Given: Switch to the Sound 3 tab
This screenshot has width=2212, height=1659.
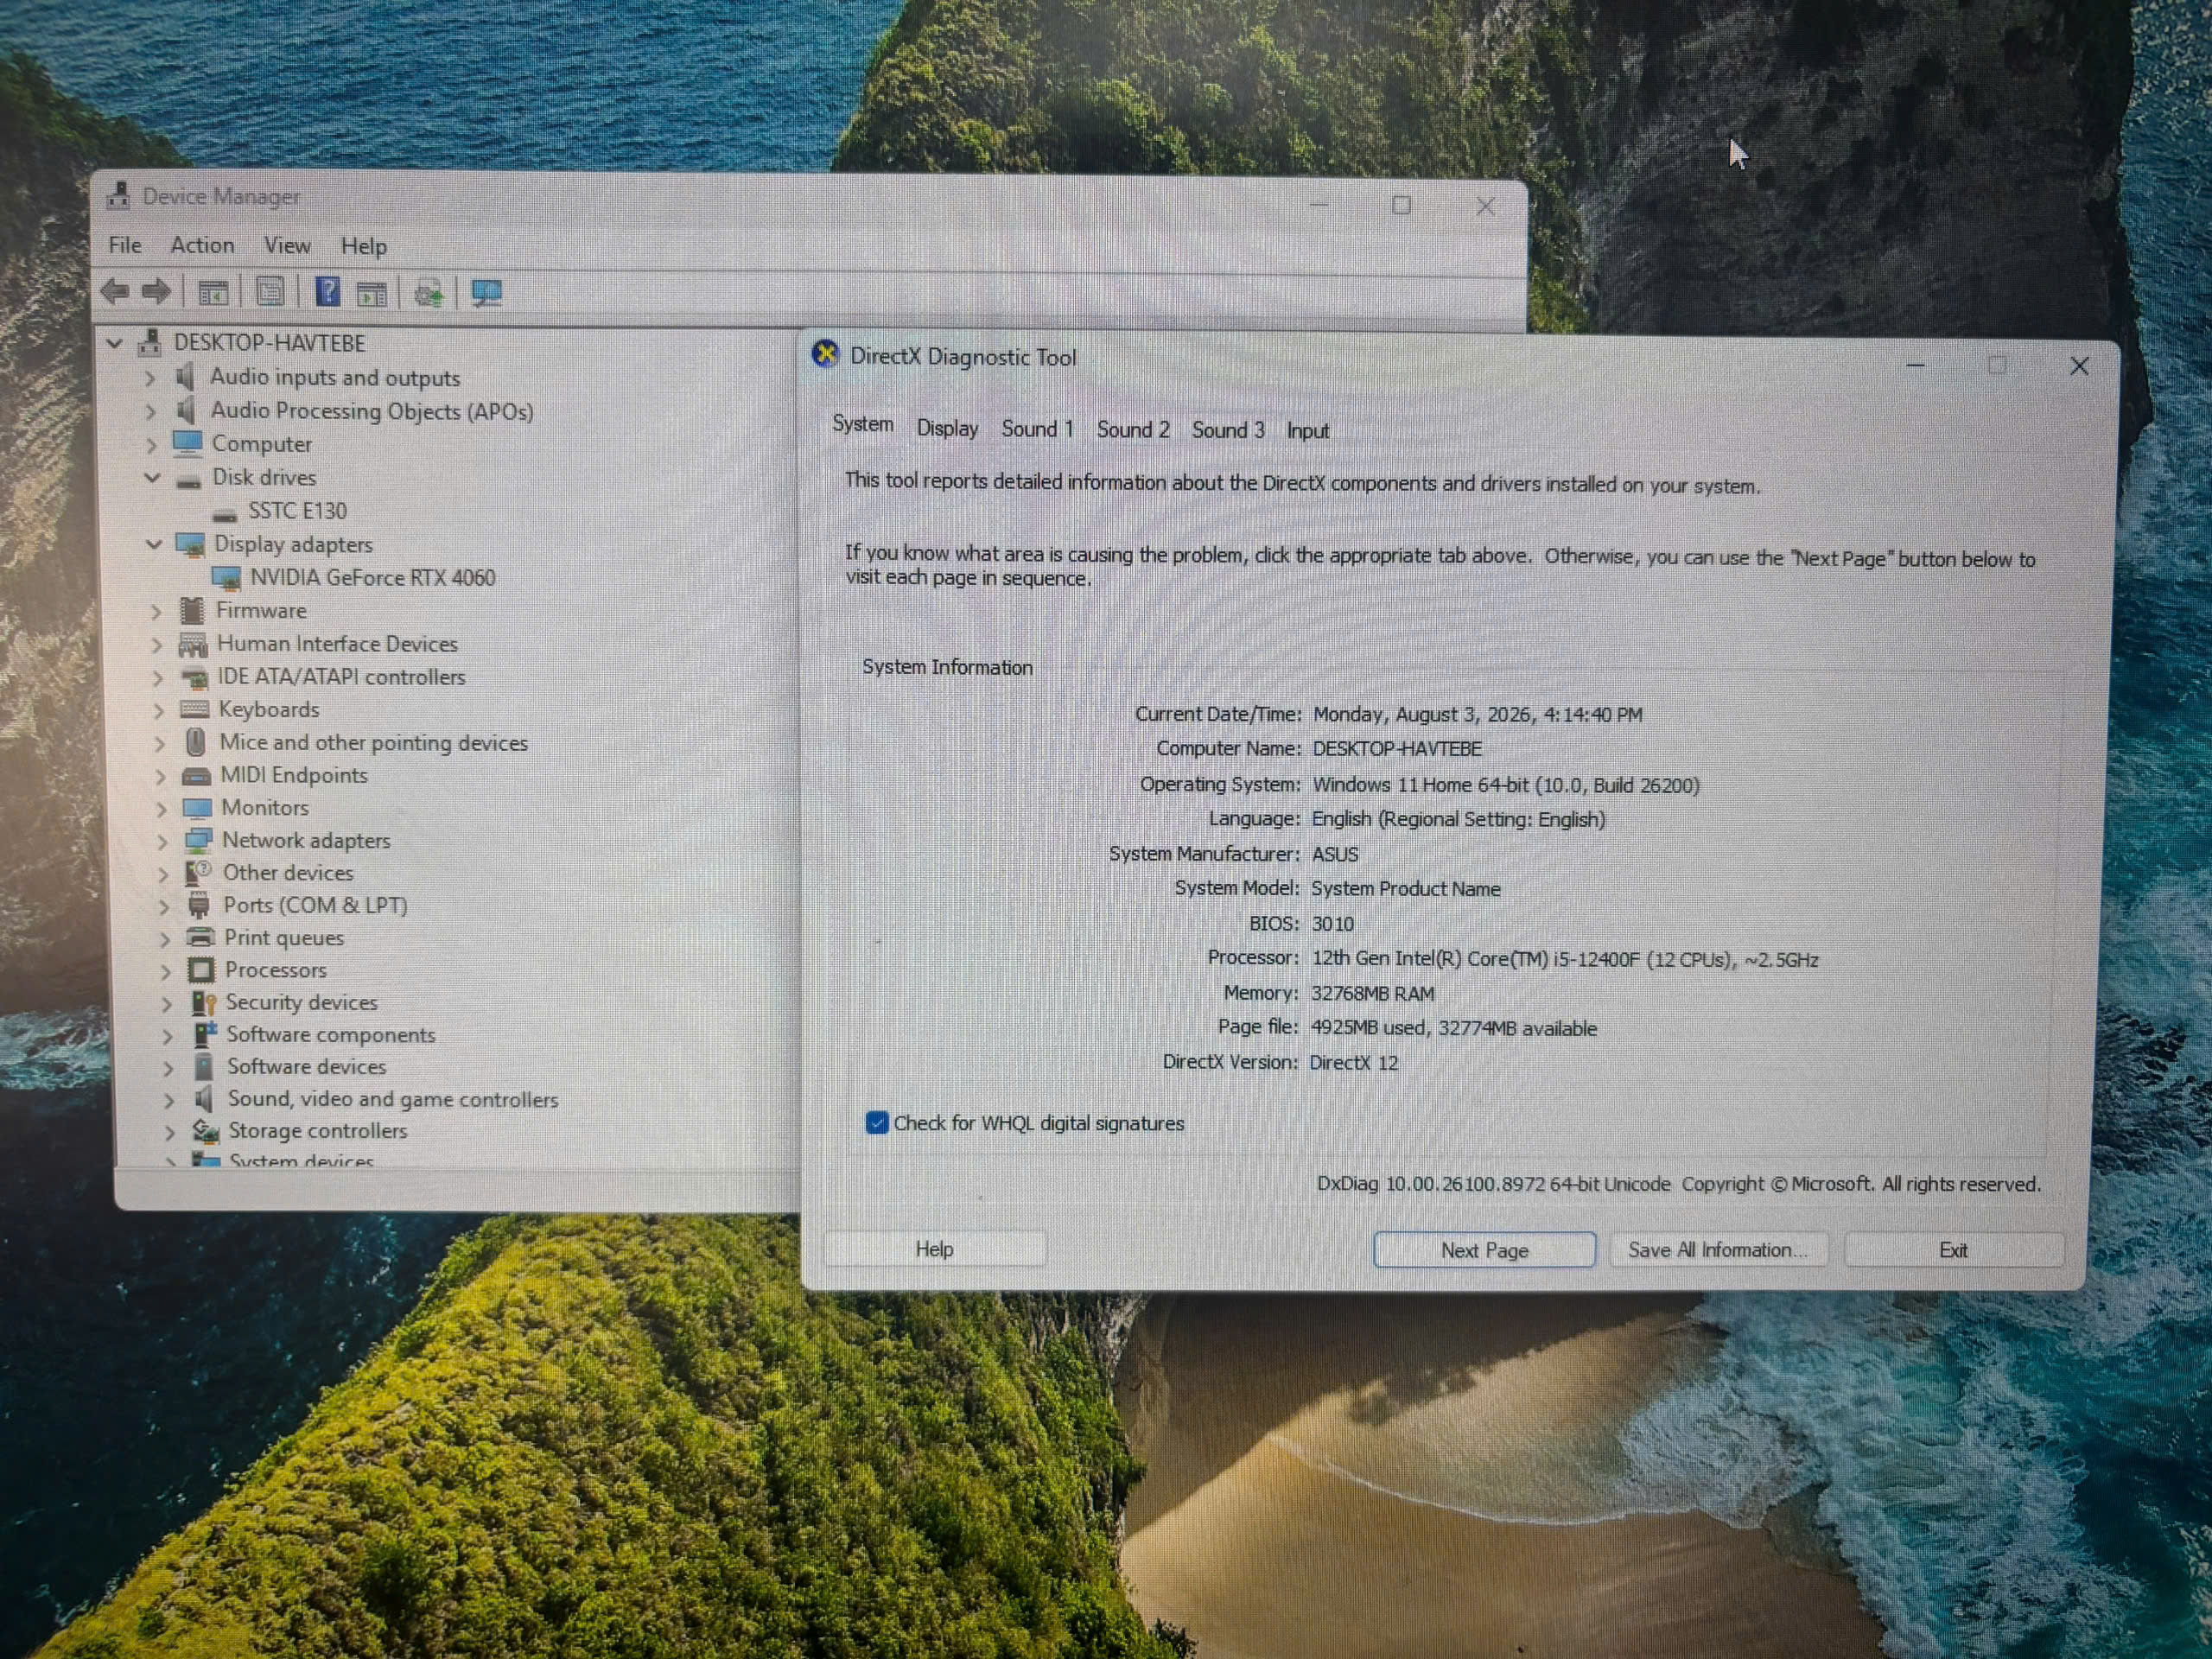Looking at the screenshot, I should (x=1228, y=430).
